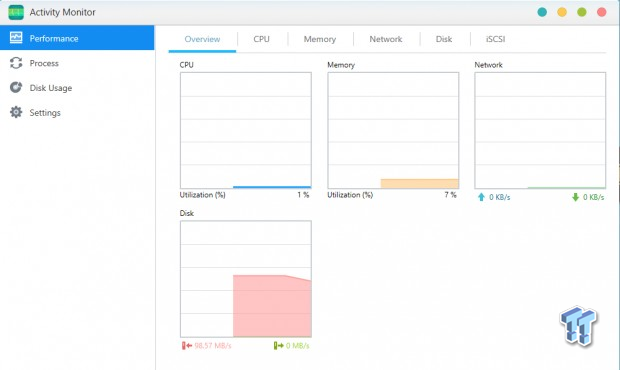Click the CPU utilization graph
This screenshot has width=620, height=370.
(246, 130)
